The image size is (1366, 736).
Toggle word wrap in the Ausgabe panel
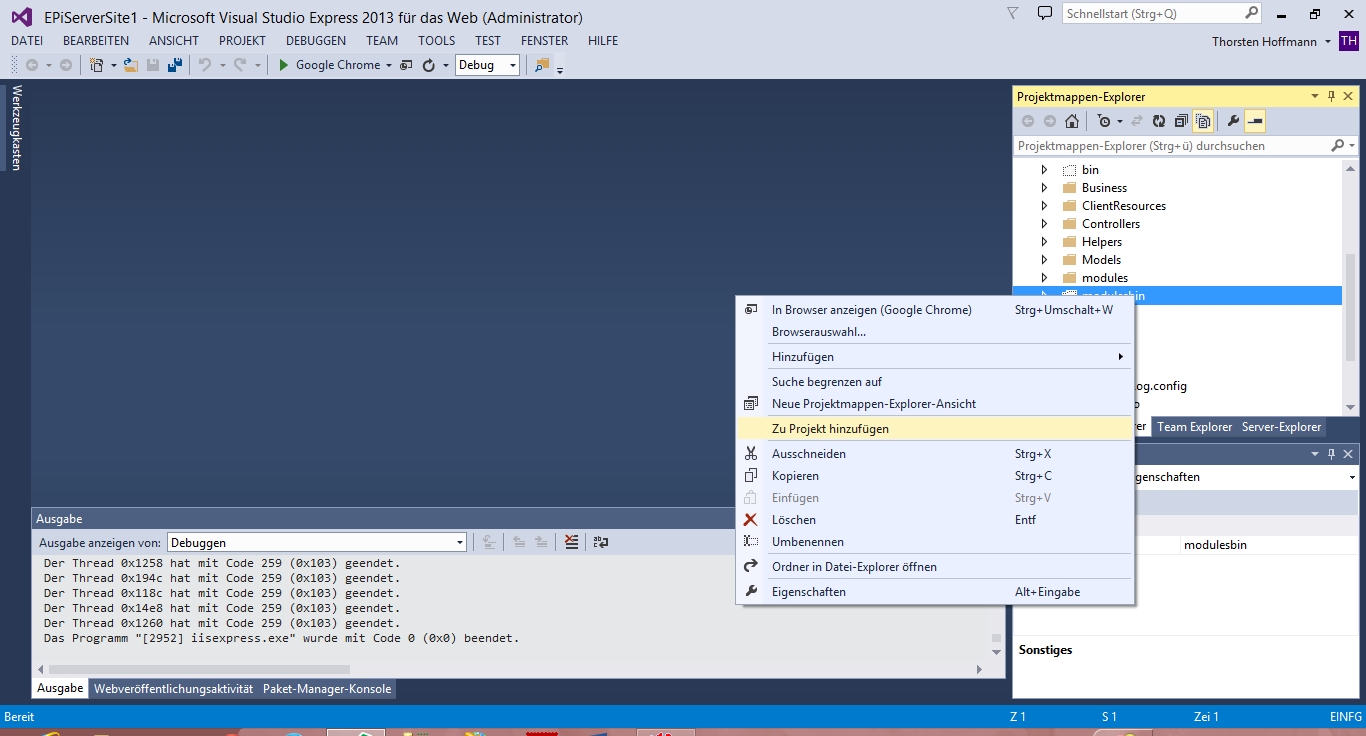click(600, 542)
